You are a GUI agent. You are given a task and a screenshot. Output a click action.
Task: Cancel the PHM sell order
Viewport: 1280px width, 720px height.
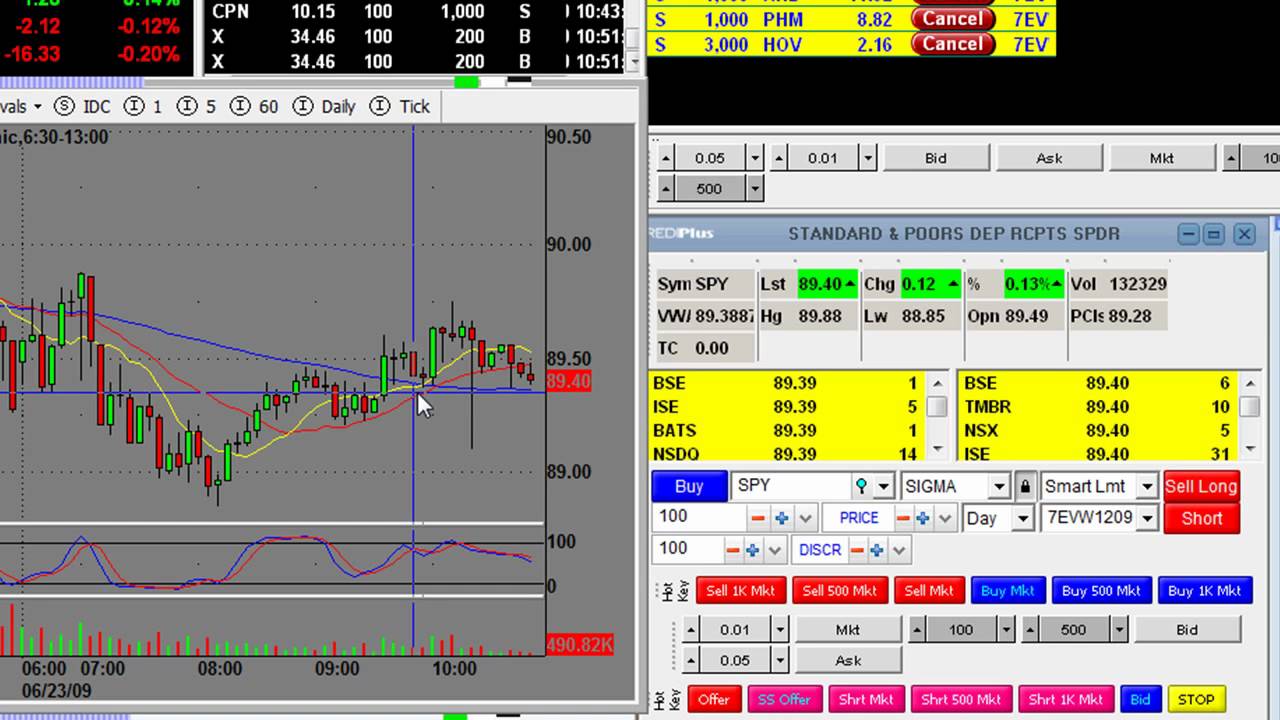pos(953,19)
